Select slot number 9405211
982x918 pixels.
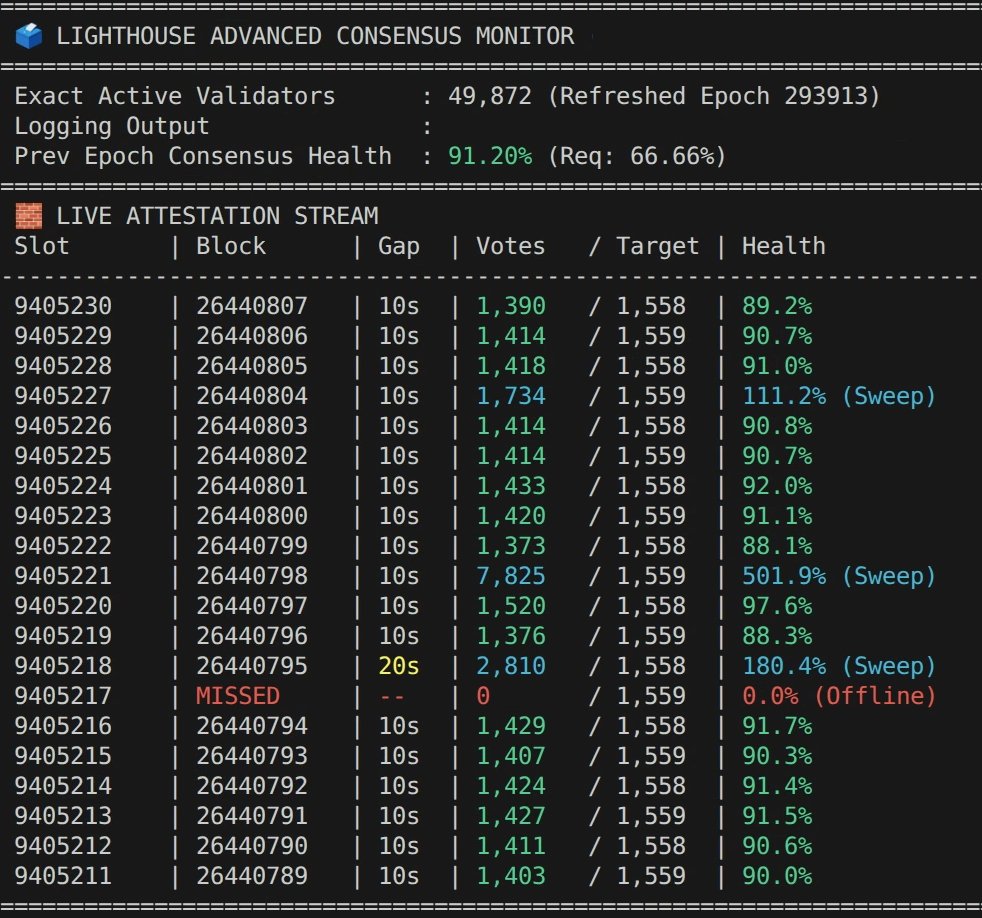pos(63,876)
